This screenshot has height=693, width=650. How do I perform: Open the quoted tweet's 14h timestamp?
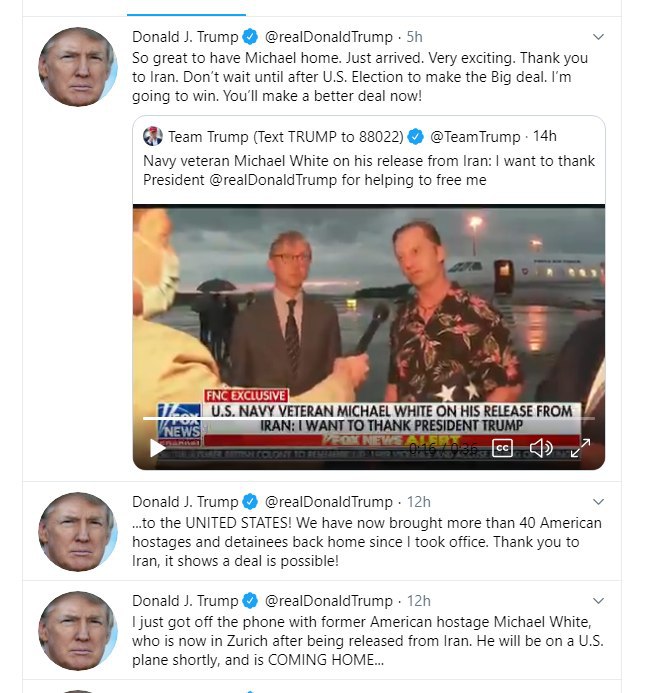[x=545, y=136]
